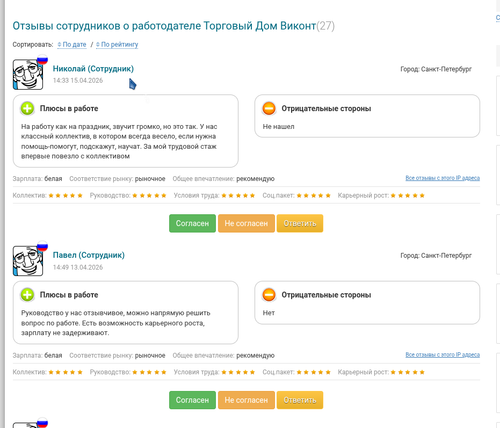Sort reviews with 'По рейтингу'
Screen dimensions: 500x428
(117, 44)
